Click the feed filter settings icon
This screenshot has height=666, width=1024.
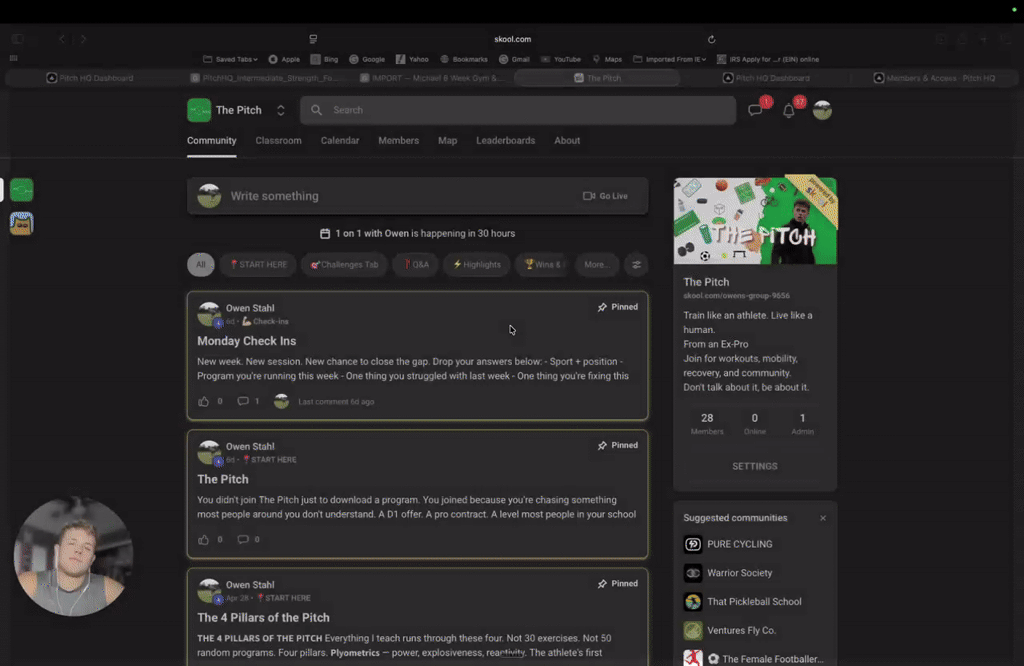(636, 264)
